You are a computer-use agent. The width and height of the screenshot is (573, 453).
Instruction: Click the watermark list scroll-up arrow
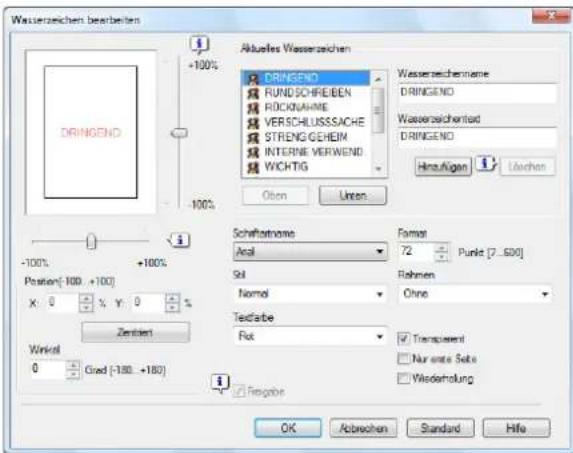tap(379, 79)
